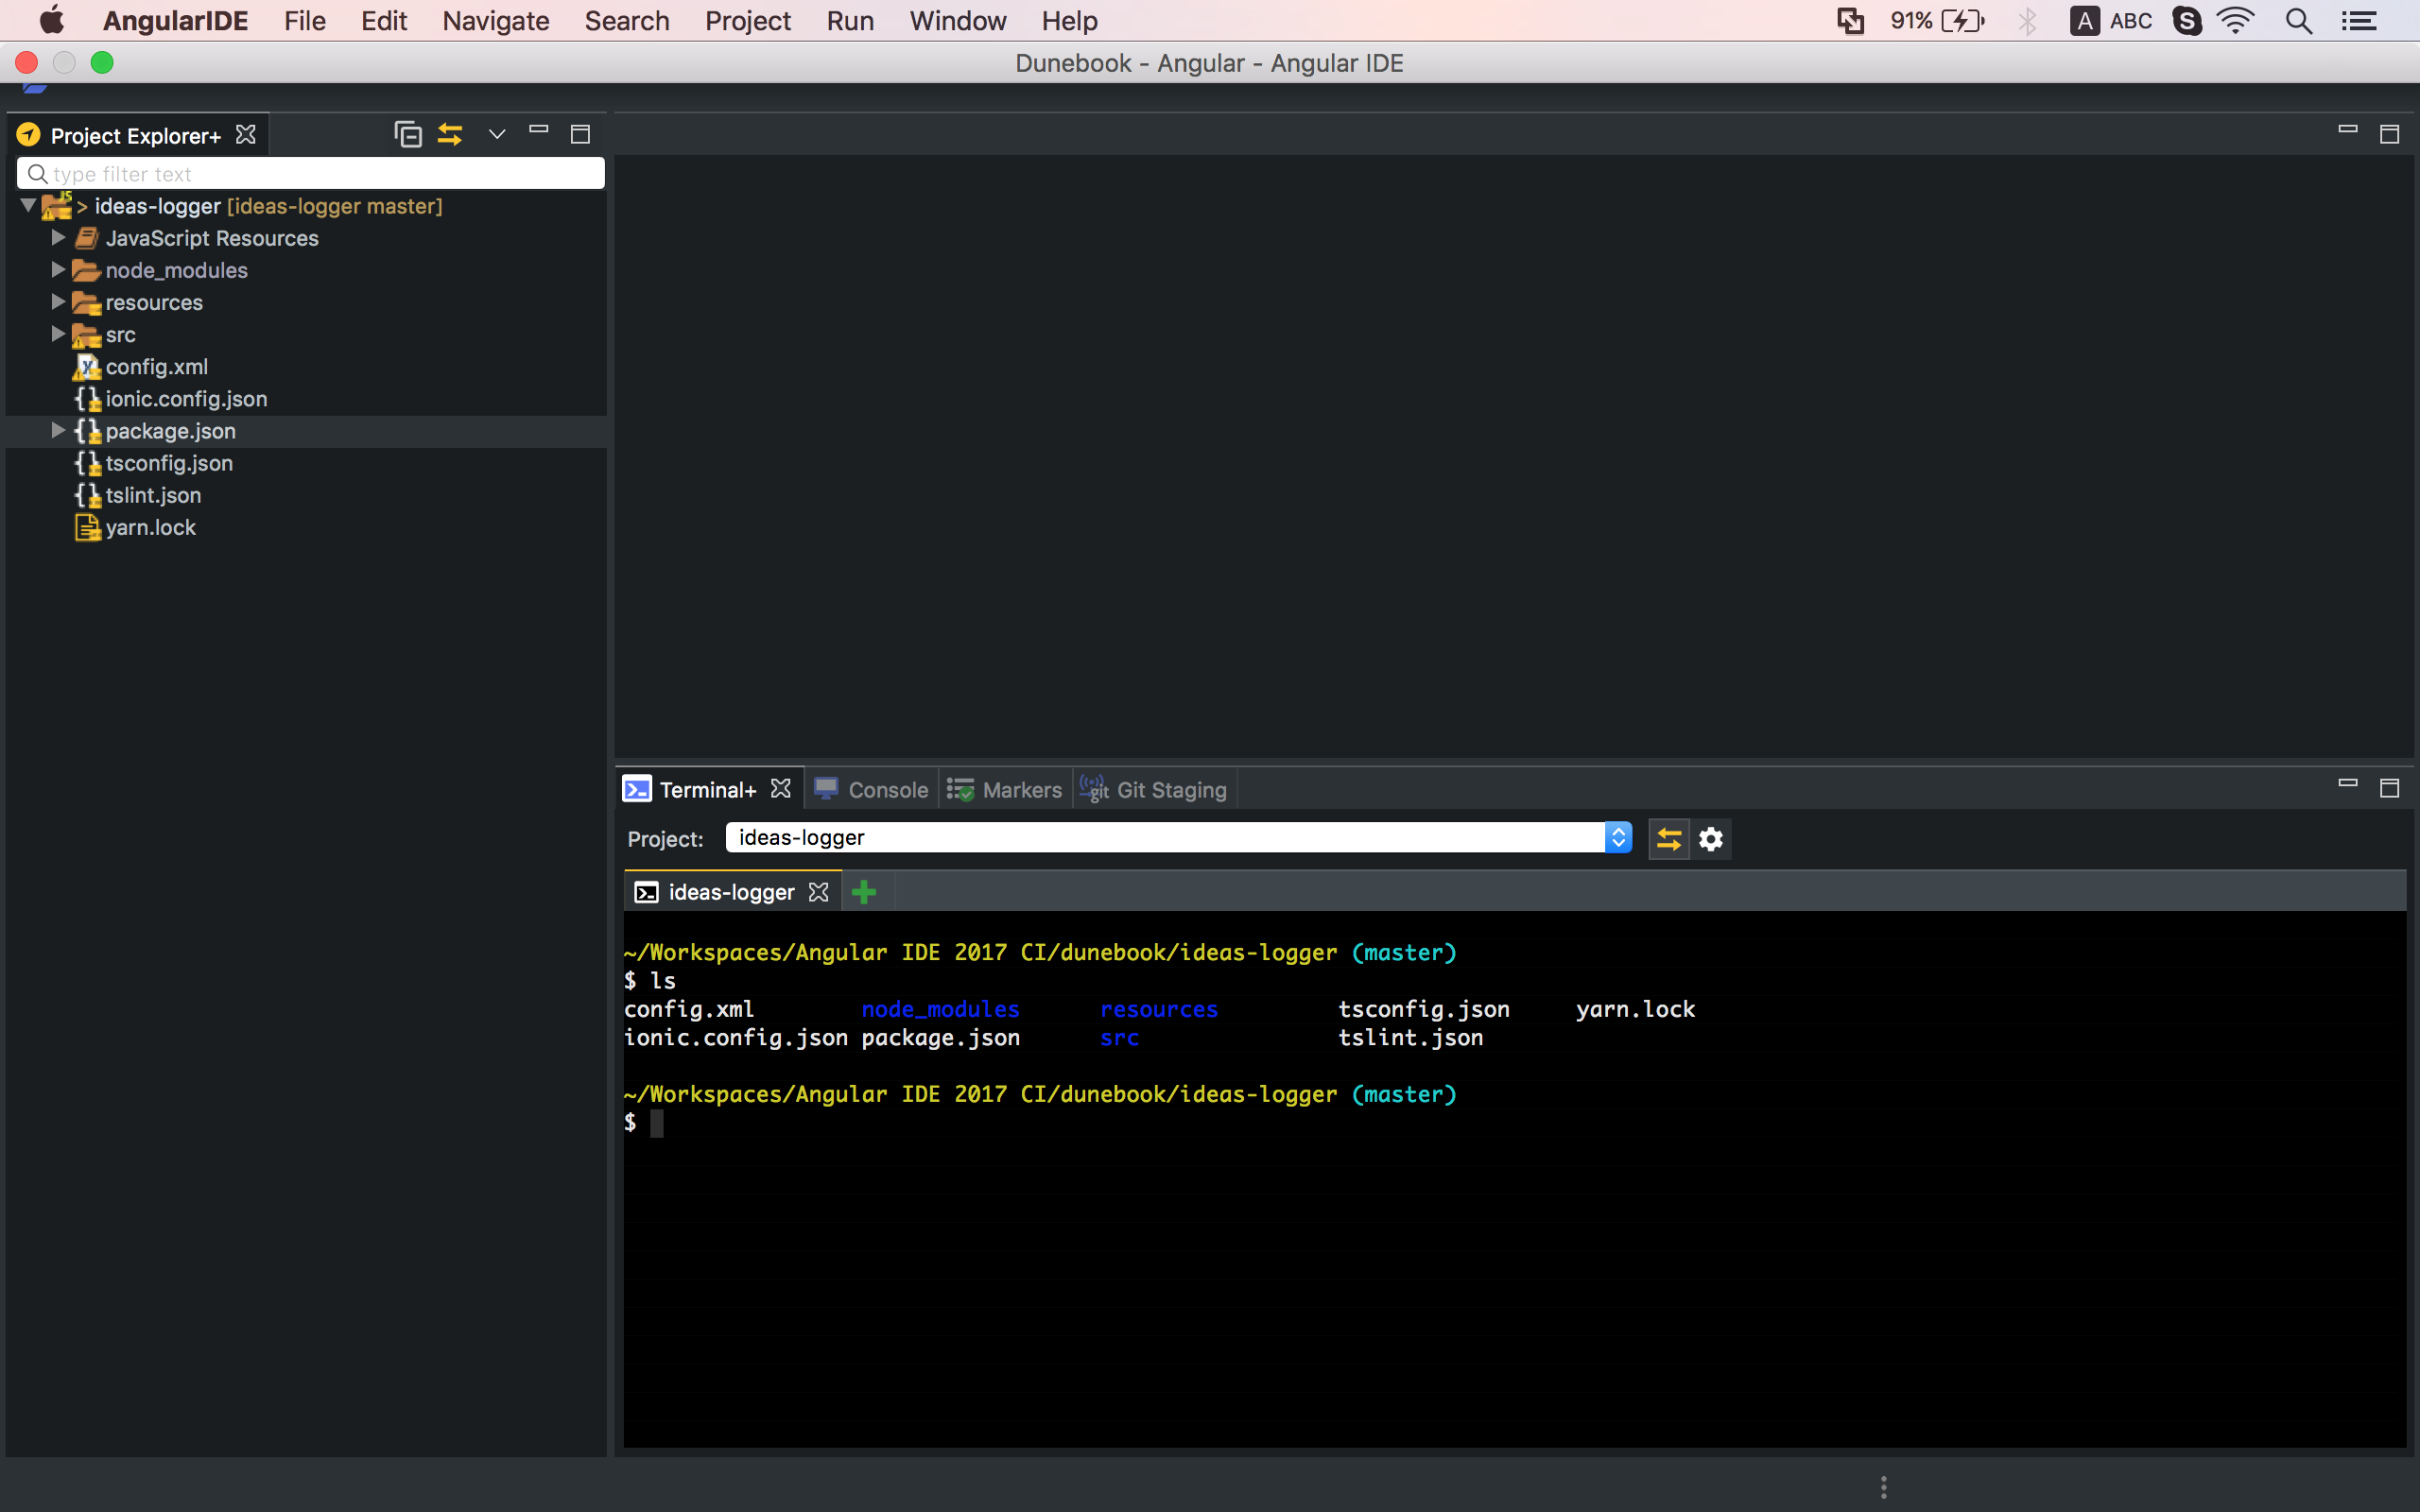Select config.xml in the tree
Image resolution: width=2420 pixels, height=1512 pixels.
coord(157,367)
